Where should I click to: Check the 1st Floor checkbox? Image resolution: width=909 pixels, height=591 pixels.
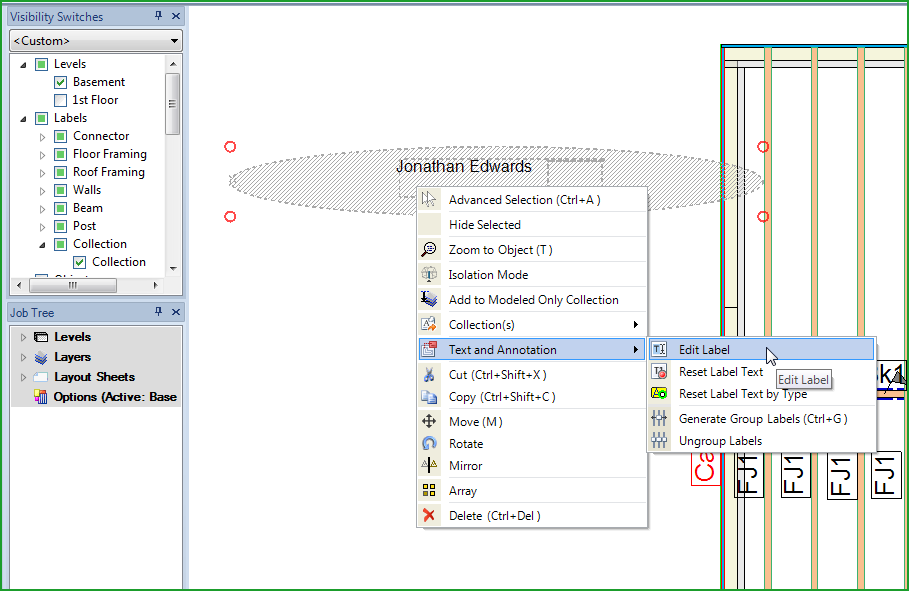click(x=61, y=100)
